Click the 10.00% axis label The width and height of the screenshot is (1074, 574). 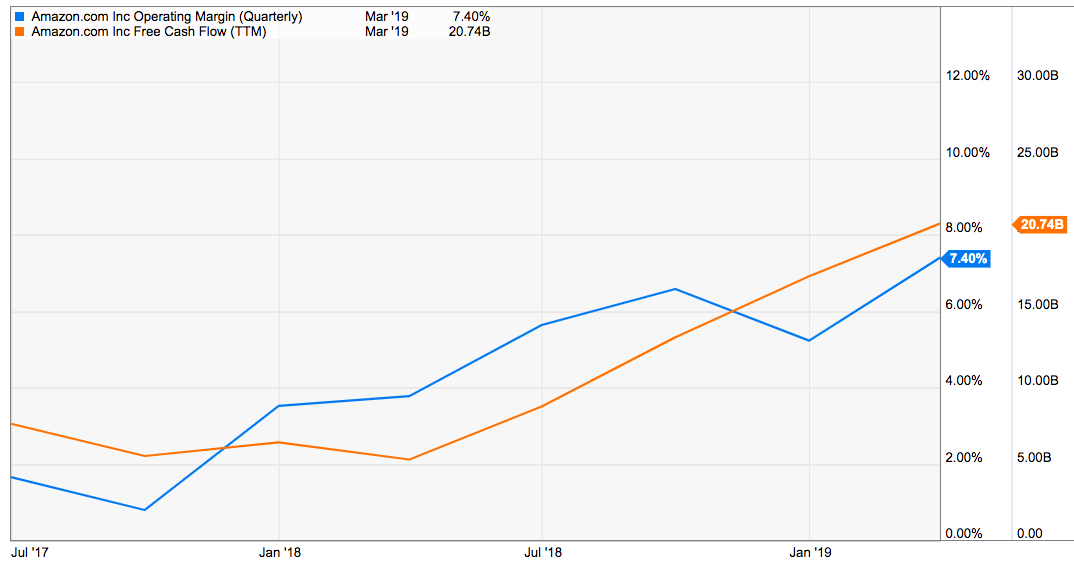coord(967,153)
